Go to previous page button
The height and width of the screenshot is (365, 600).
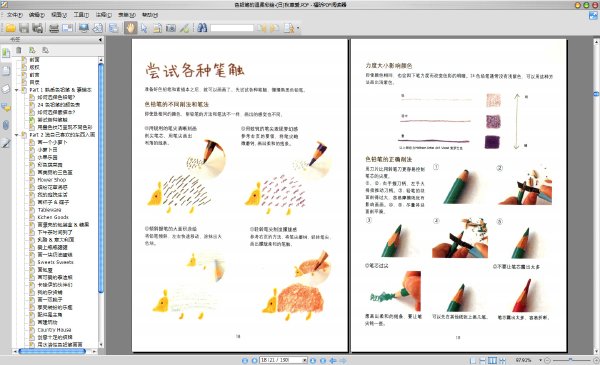pyautogui.click(x=254, y=360)
